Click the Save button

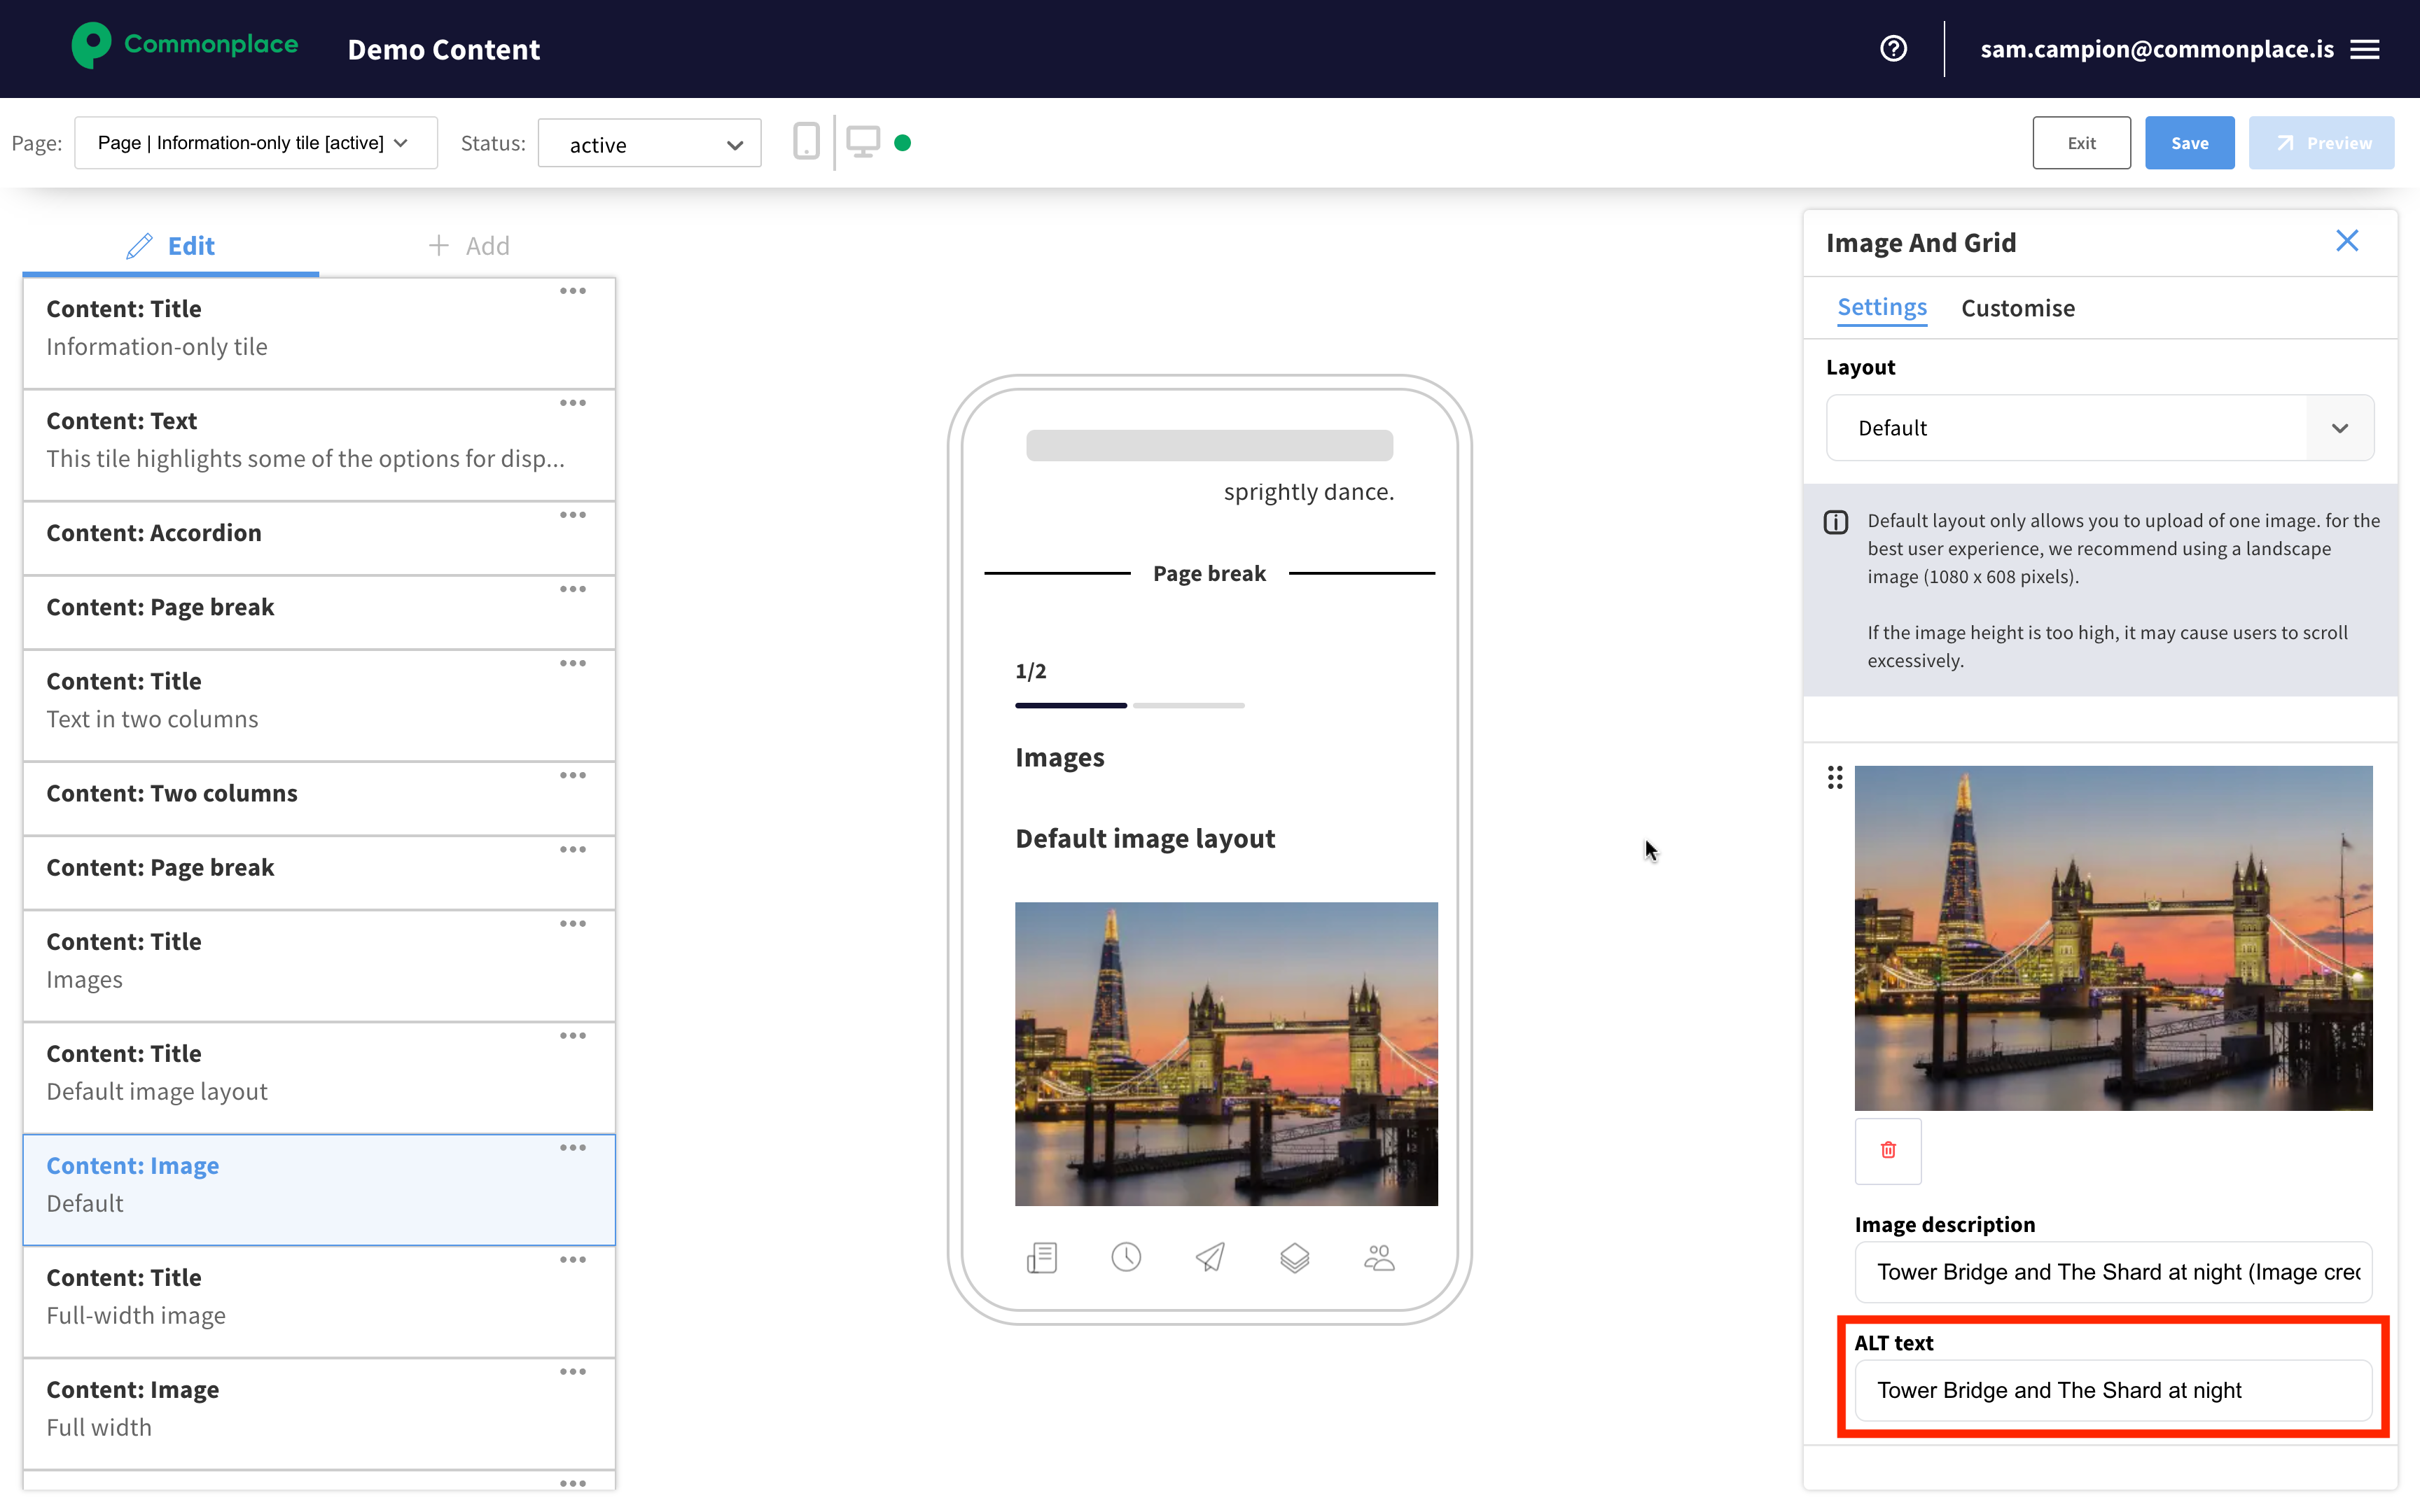tap(2189, 143)
